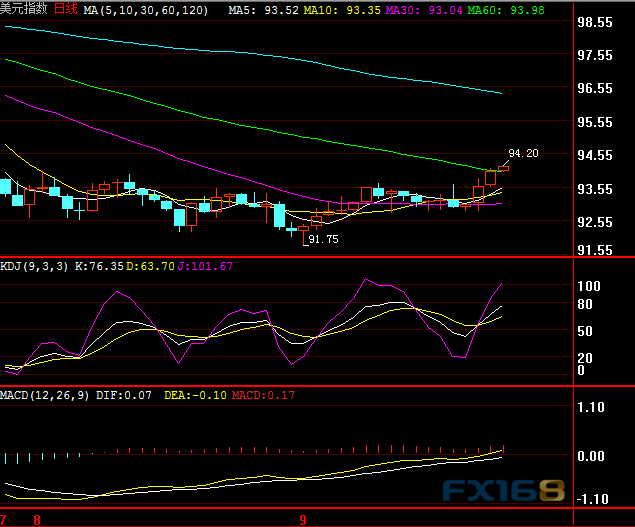Click the latest red candlestick near 94.20

(503, 168)
